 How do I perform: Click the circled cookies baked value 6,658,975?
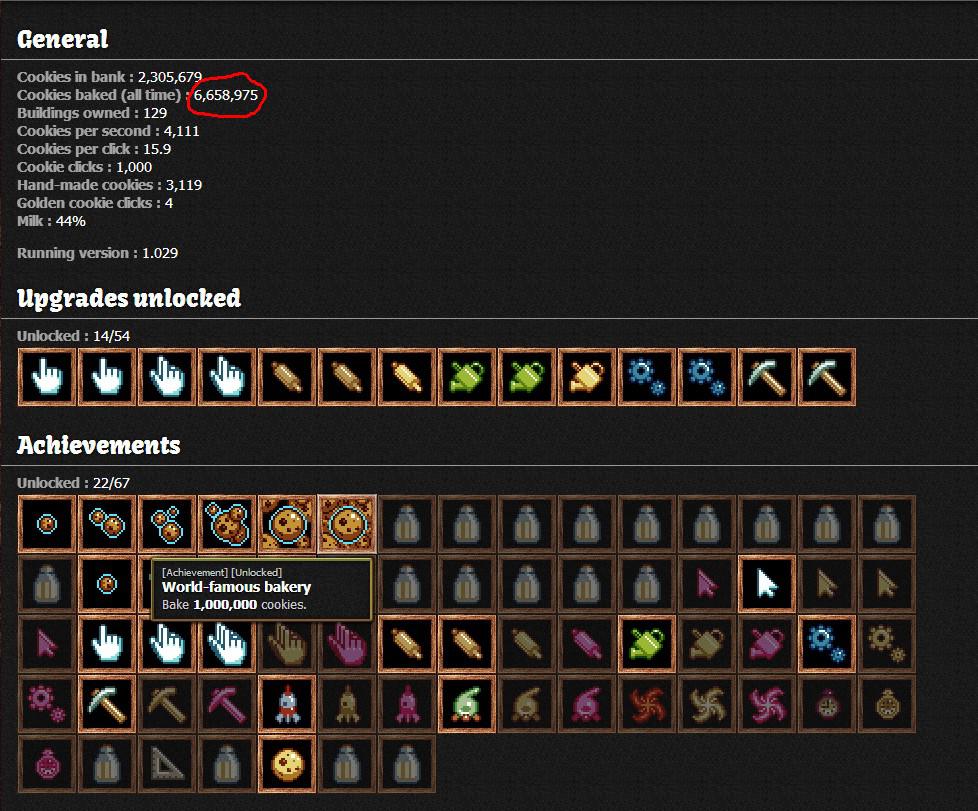226,95
